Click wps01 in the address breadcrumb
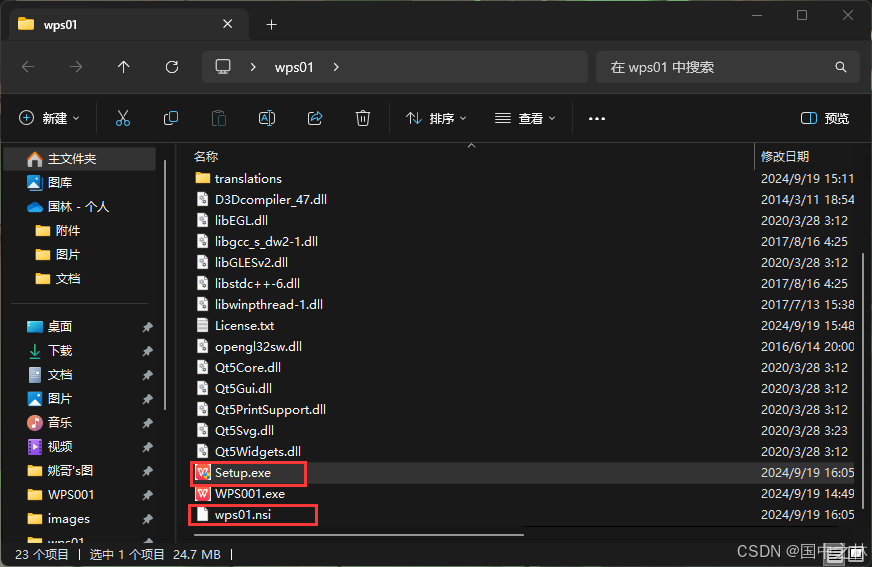This screenshot has height=567, width=872. coord(294,67)
